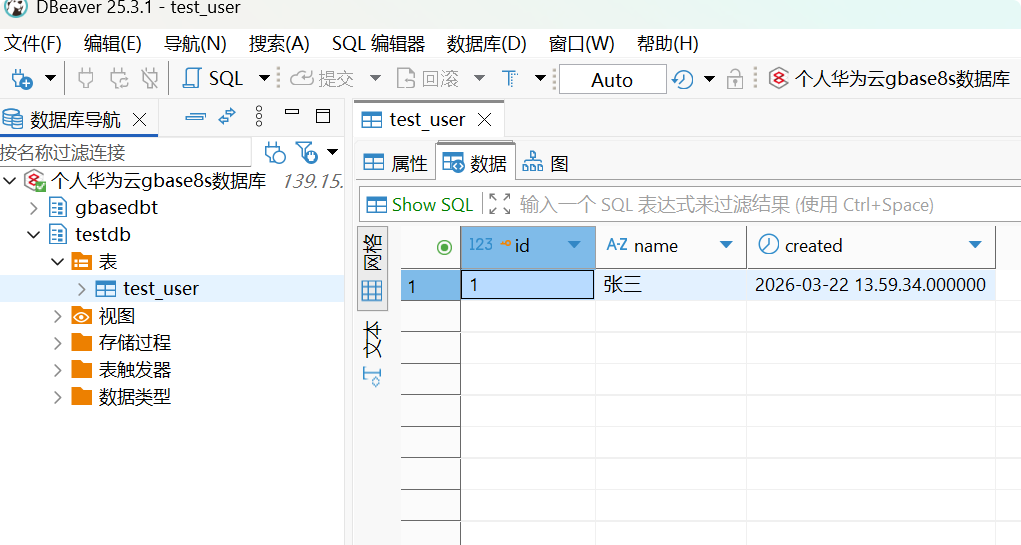Viewport: 1021px width, 545px height.
Task: Click the 回滚 rollback button
Action: tap(428, 79)
